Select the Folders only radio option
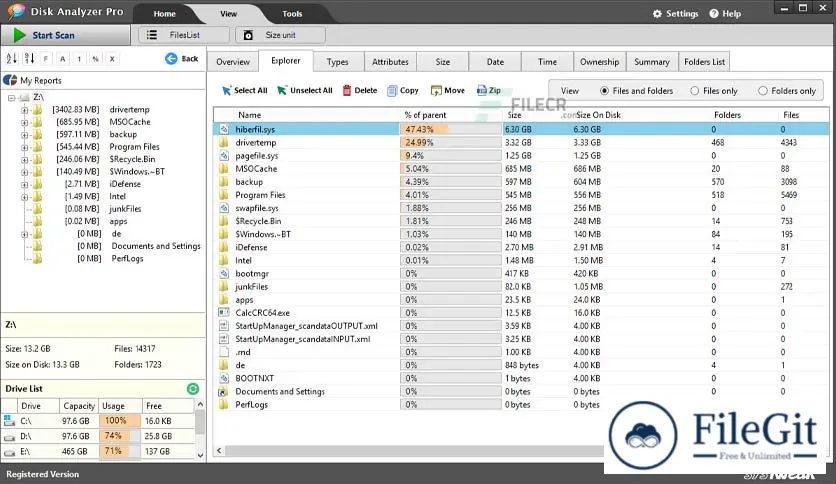836x484 pixels. pos(763,91)
